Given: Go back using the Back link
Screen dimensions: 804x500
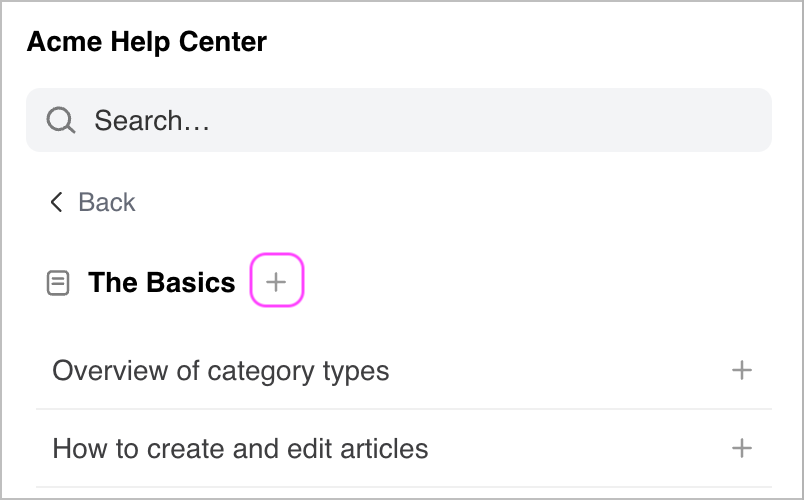Looking at the screenshot, I should pos(93,202).
